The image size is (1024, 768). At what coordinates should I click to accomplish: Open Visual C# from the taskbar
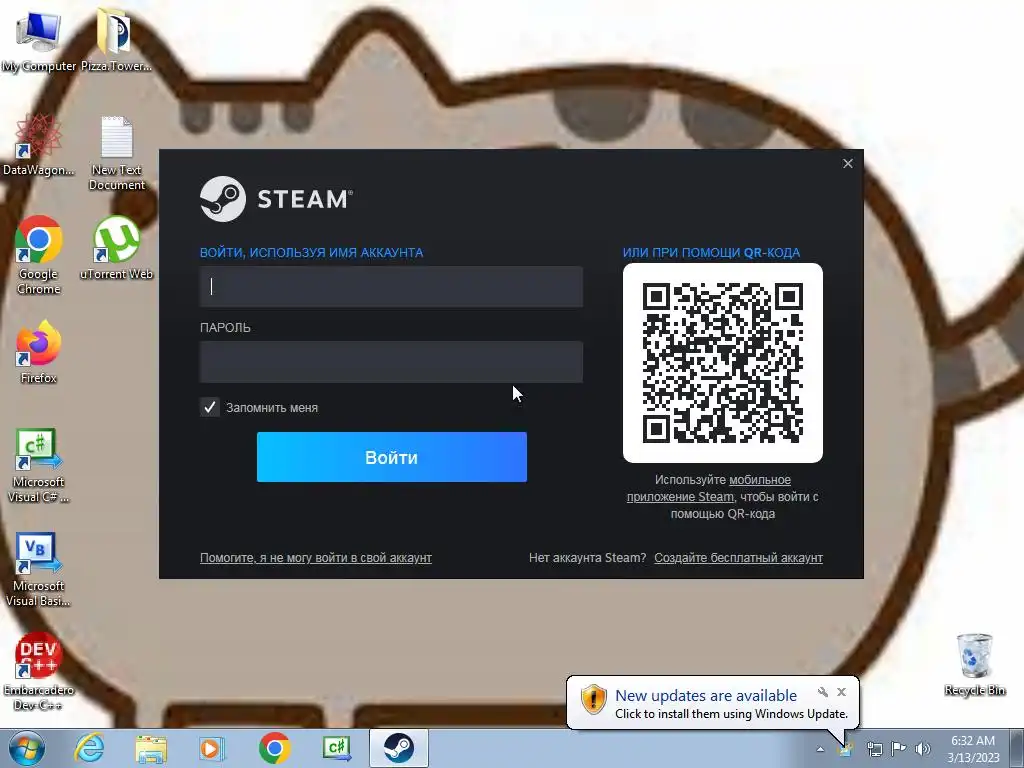click(337, 748)
